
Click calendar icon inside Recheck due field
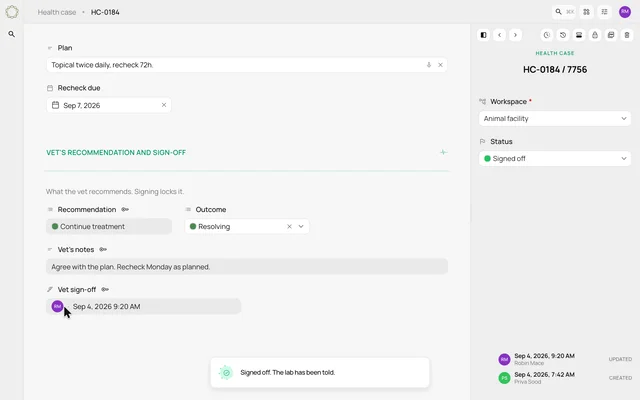[x=56, y=105]
